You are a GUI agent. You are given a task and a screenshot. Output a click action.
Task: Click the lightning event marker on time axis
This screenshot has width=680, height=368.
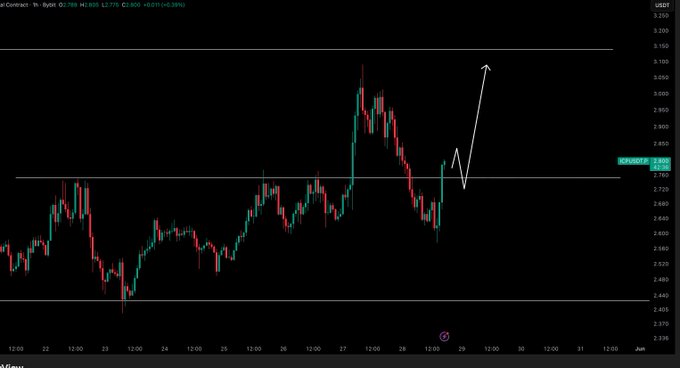(x=444, y=336)
